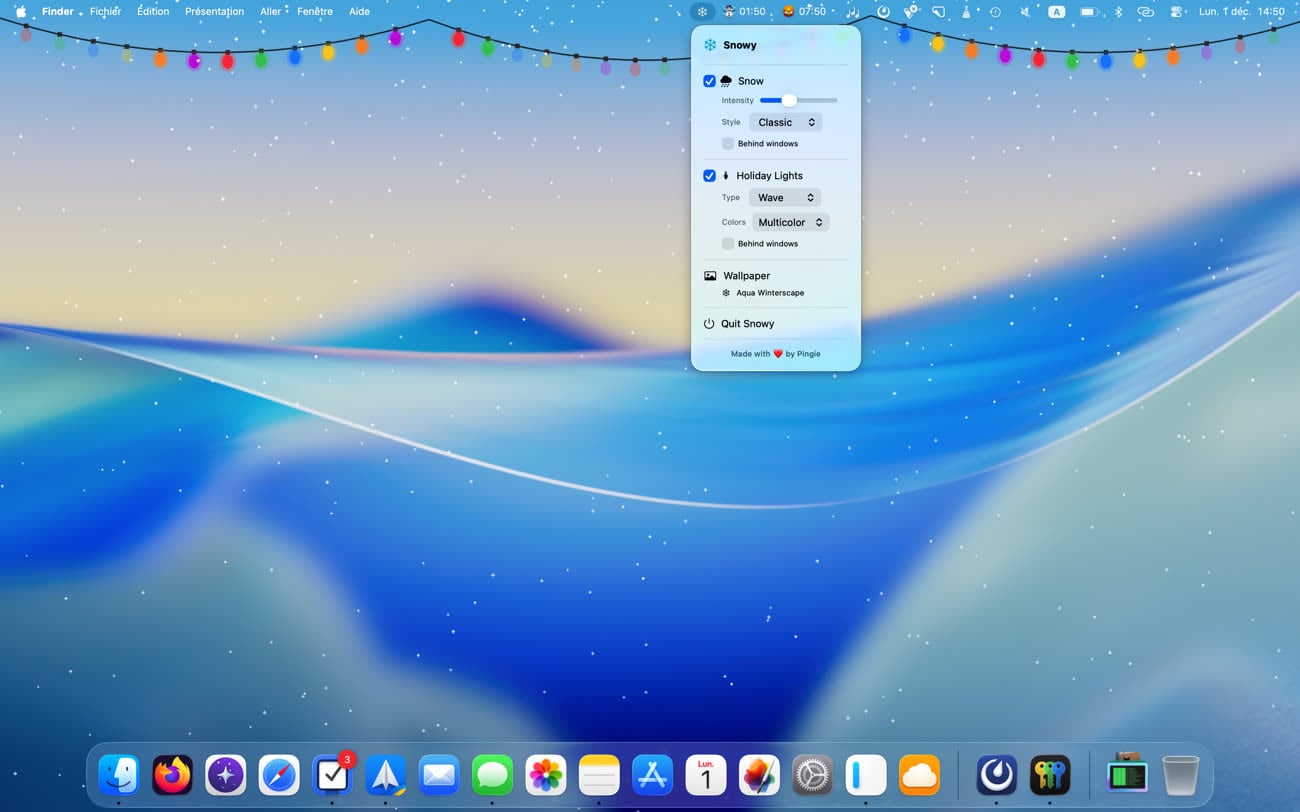
Task: Disable the Snow checkbox
Action: click(x=709, y=81)
